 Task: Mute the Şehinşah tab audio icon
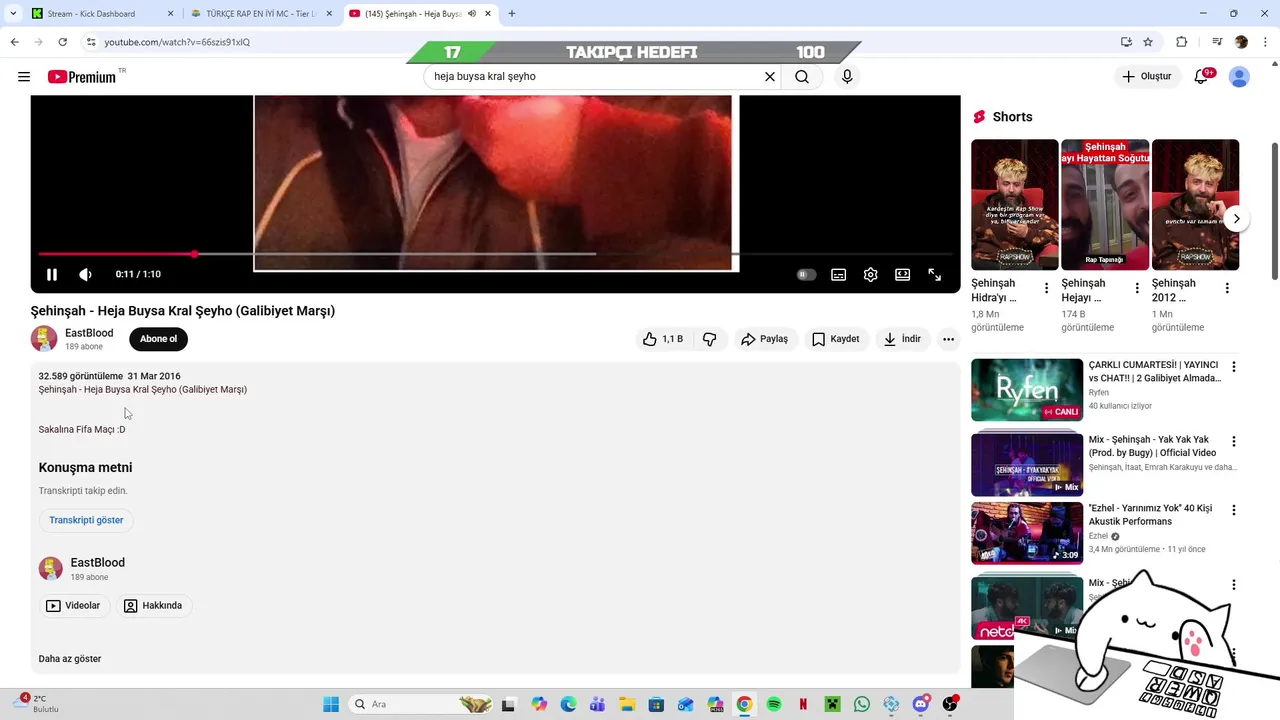click(472, 14)
